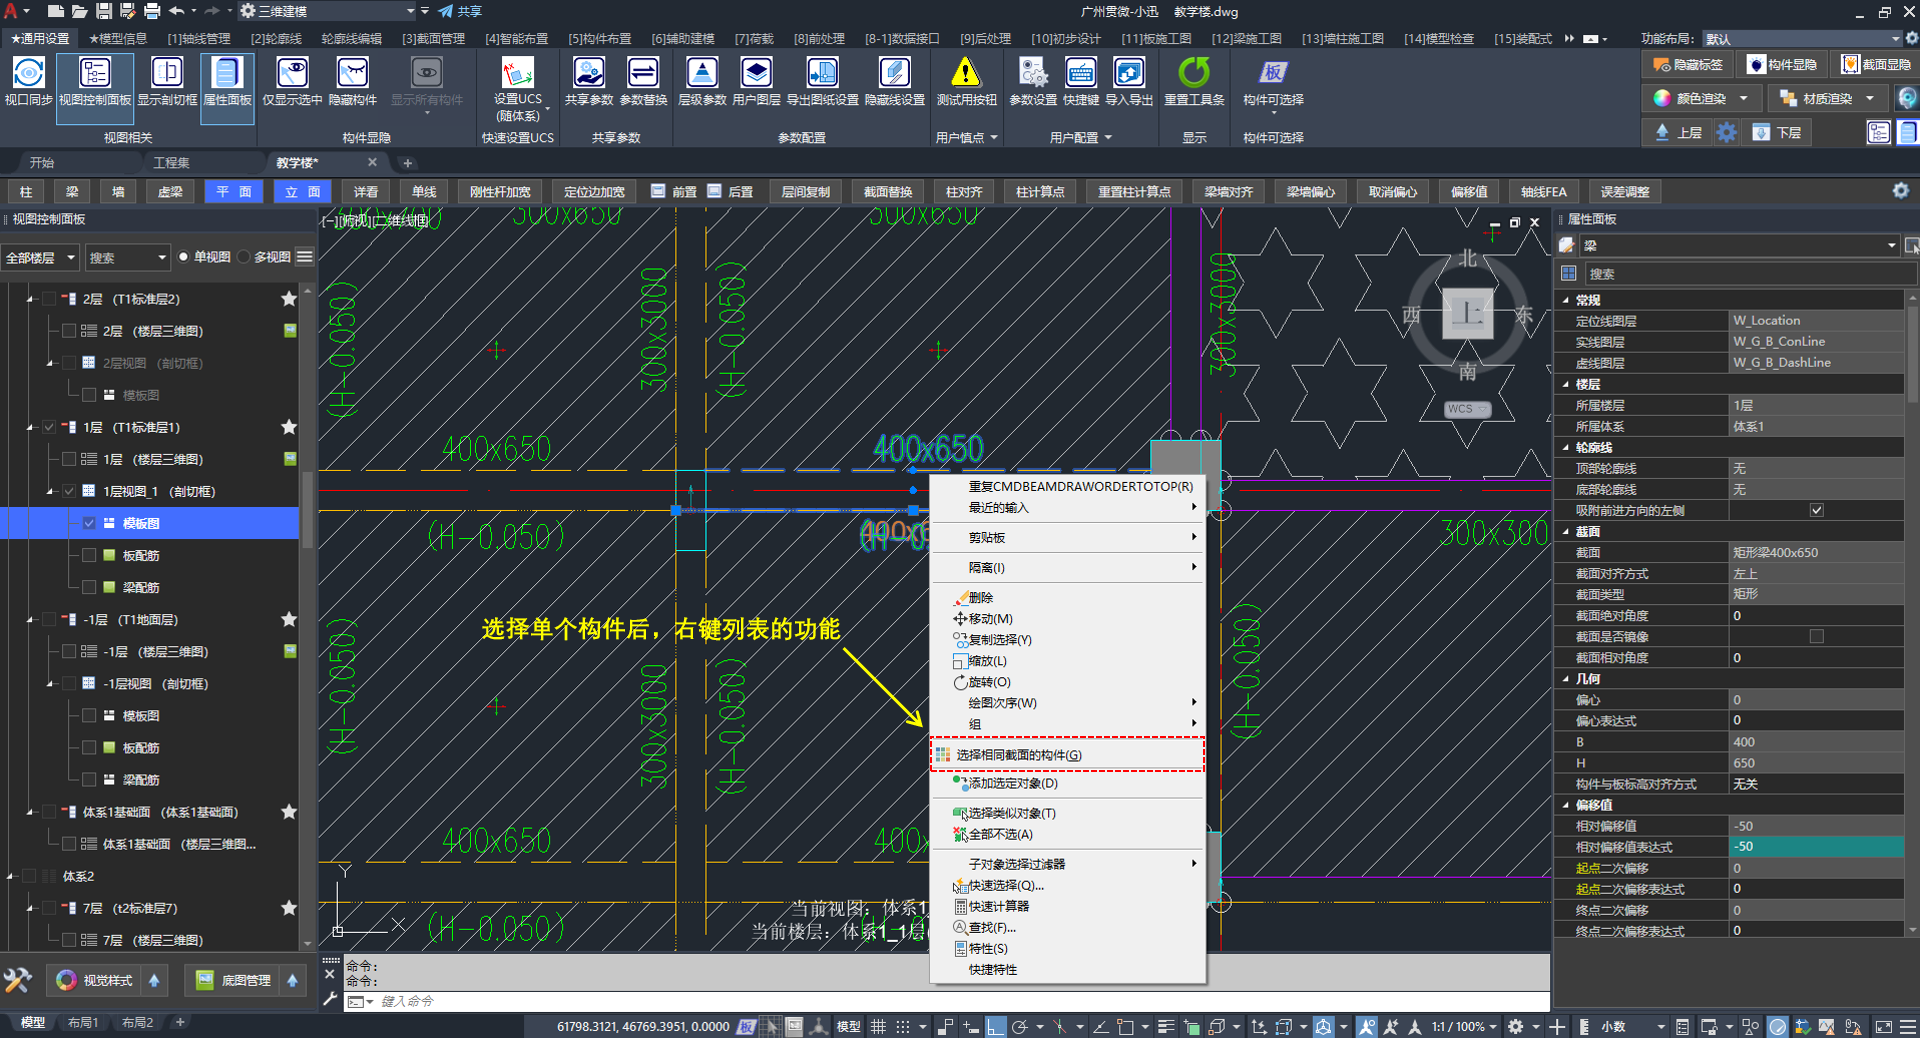The image size is (1920, 1038).
Task: Click the 柱对齐 button
Action: coord(964,192)
